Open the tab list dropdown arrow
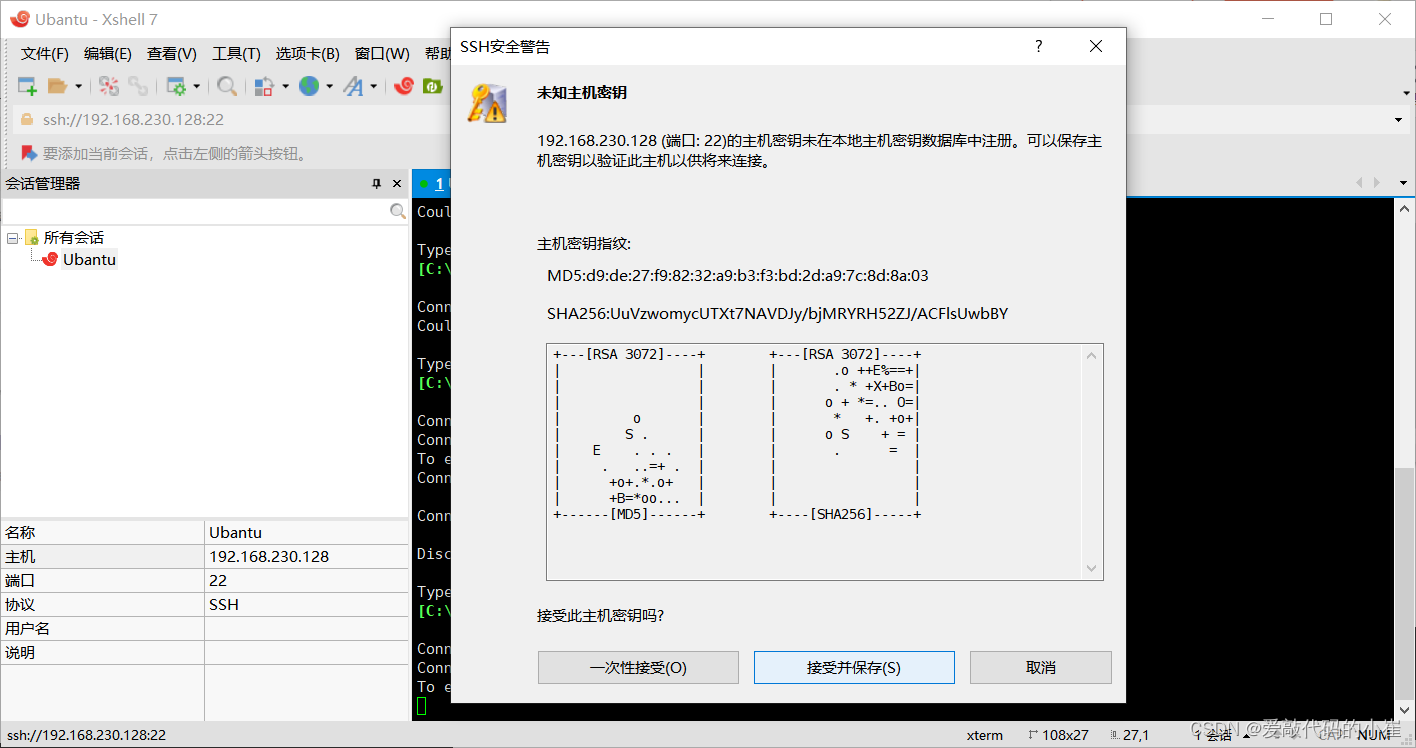Image resolution: width=1416 pixels, height=748 pixels. 1403,183
